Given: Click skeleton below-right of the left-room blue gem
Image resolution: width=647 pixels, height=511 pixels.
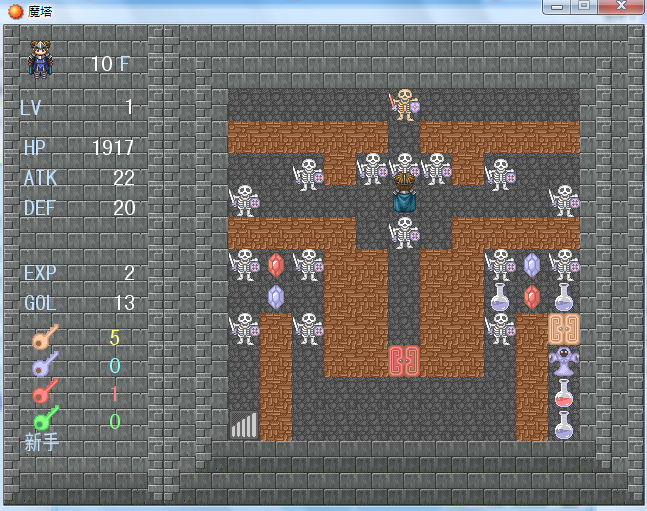Looking at the screenshot, I should [x=308, y=329].
